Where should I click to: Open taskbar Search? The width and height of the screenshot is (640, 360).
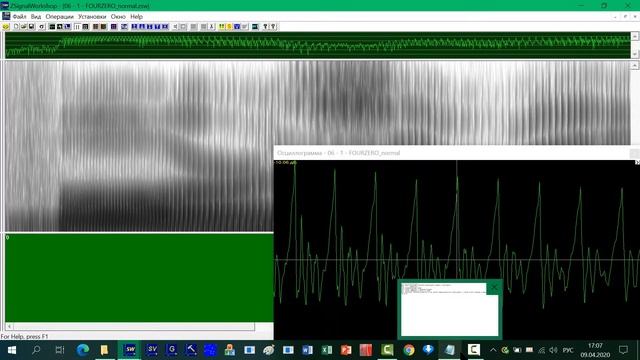(36, 350)
